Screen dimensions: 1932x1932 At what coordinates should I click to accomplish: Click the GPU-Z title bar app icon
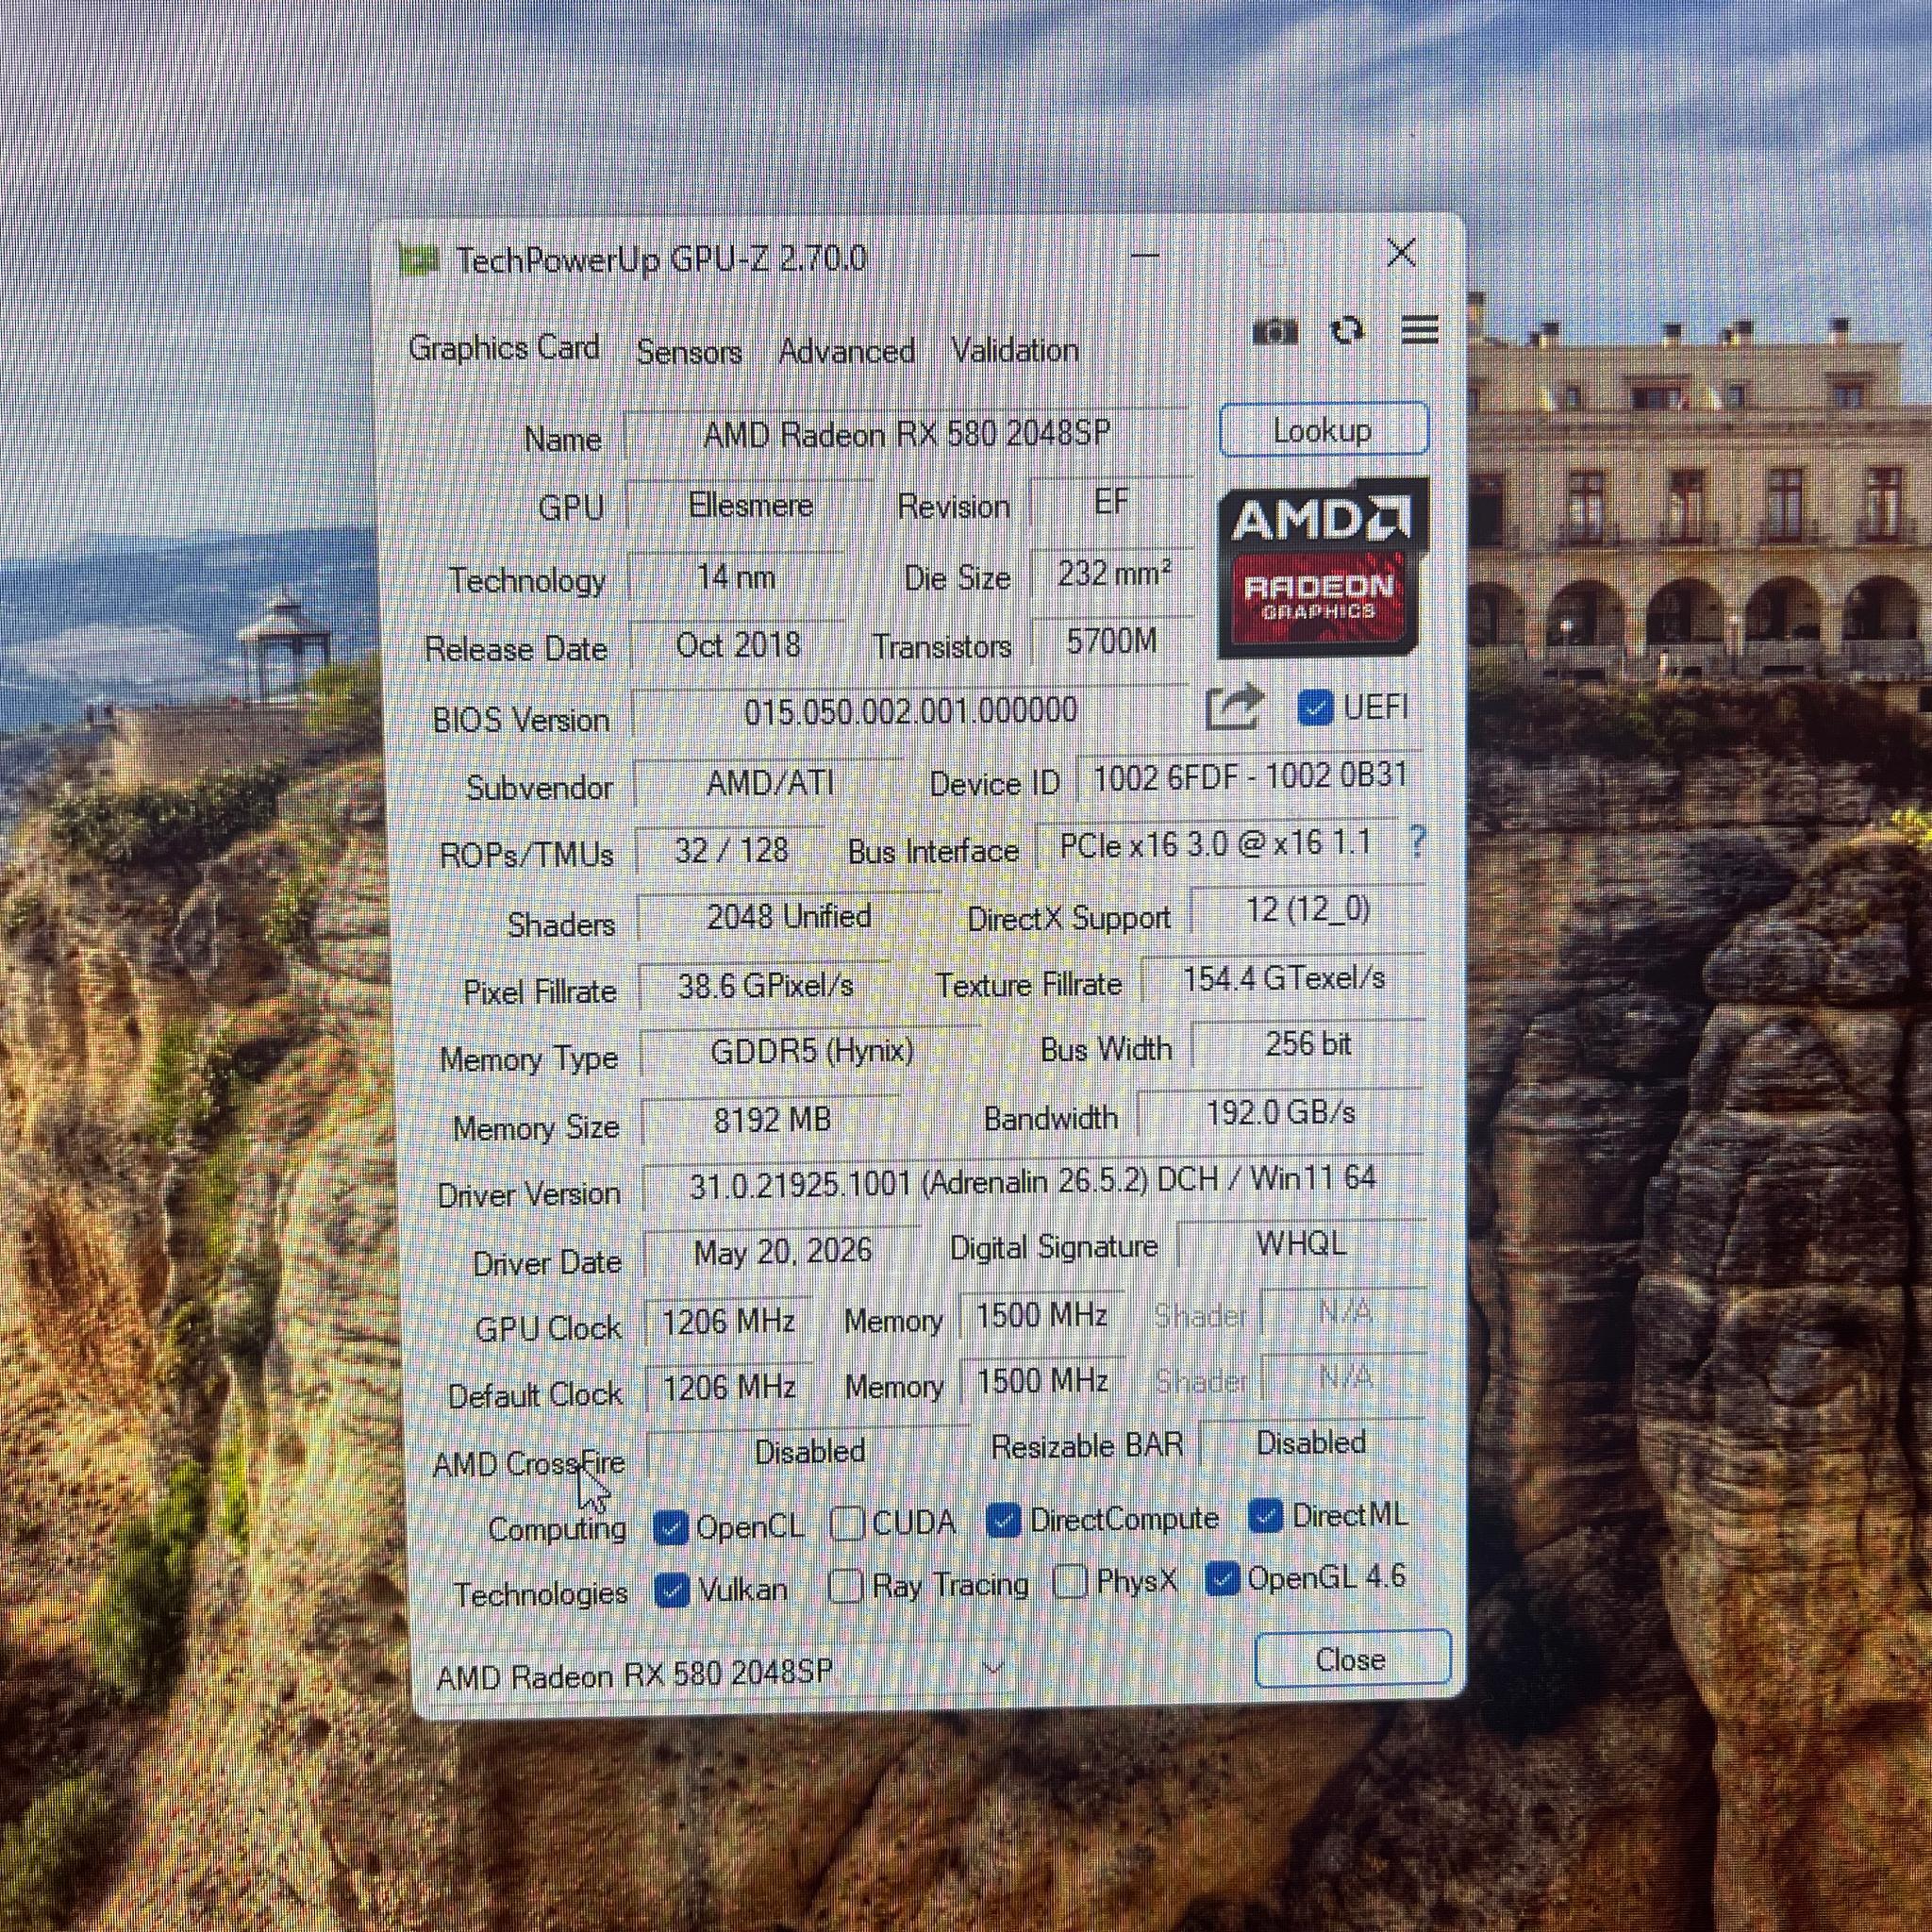coord(419,261)
